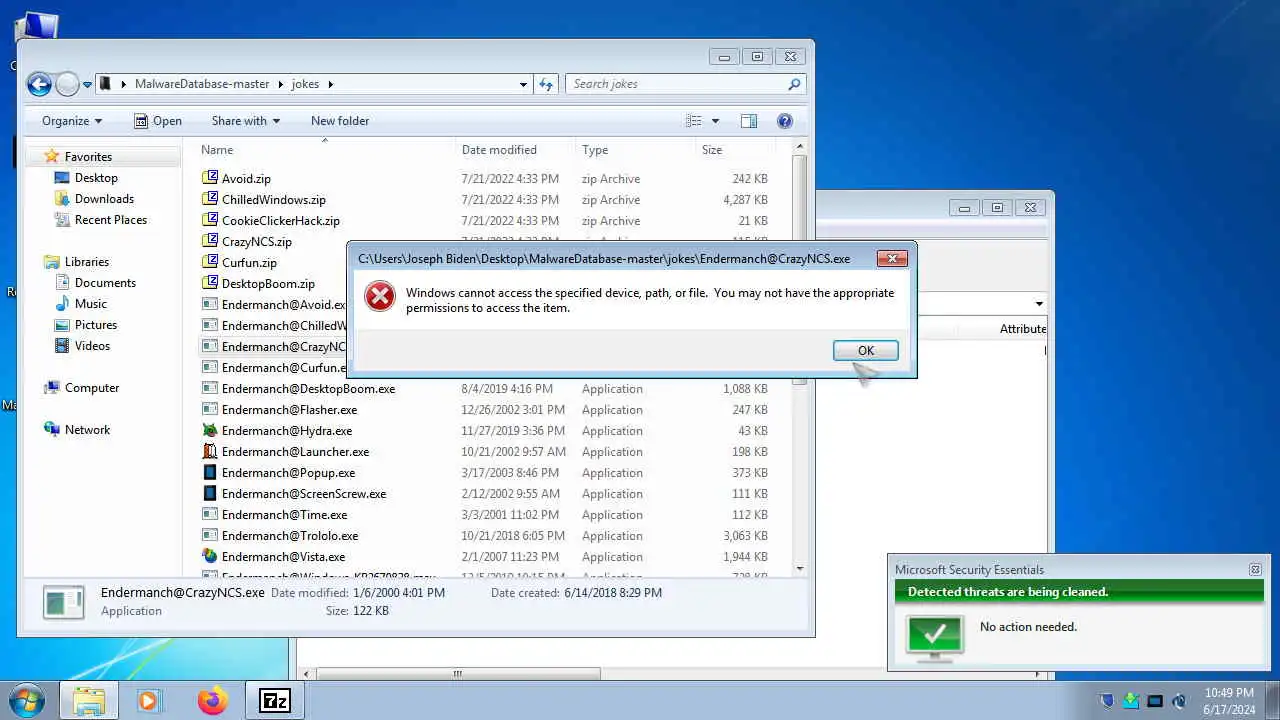Open dropdown in the background window

pos(1039,304)
